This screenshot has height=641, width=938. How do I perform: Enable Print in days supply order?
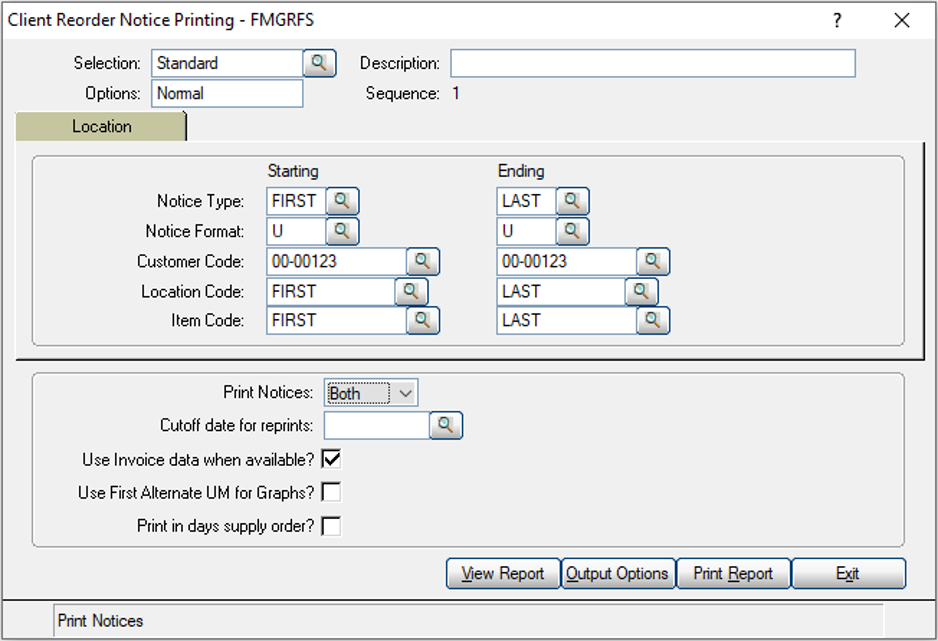tap(331, 526)
